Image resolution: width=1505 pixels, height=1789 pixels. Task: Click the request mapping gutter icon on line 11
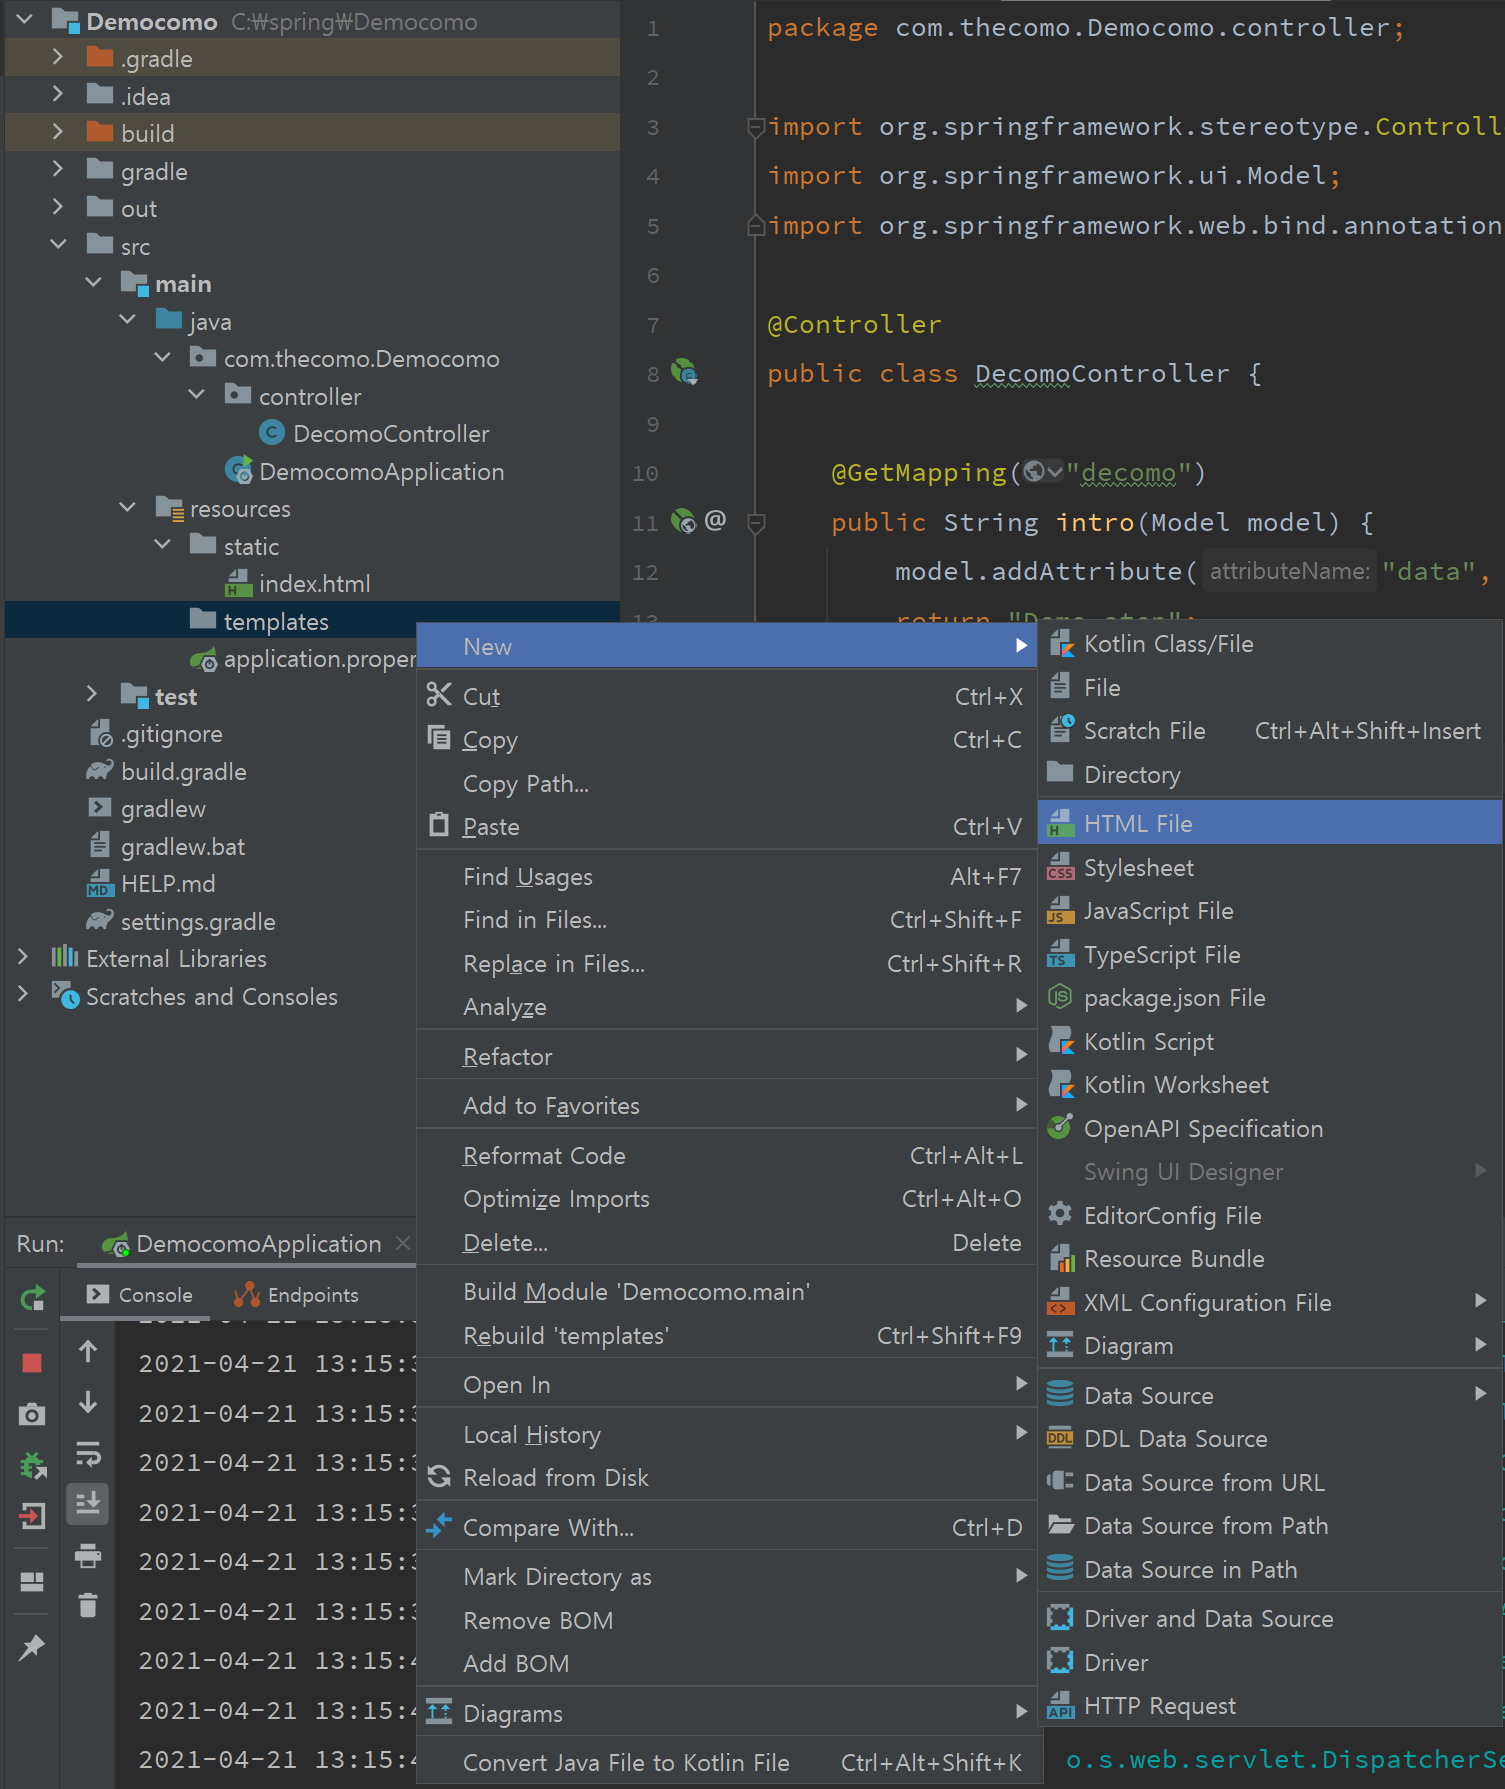[683, 521]
